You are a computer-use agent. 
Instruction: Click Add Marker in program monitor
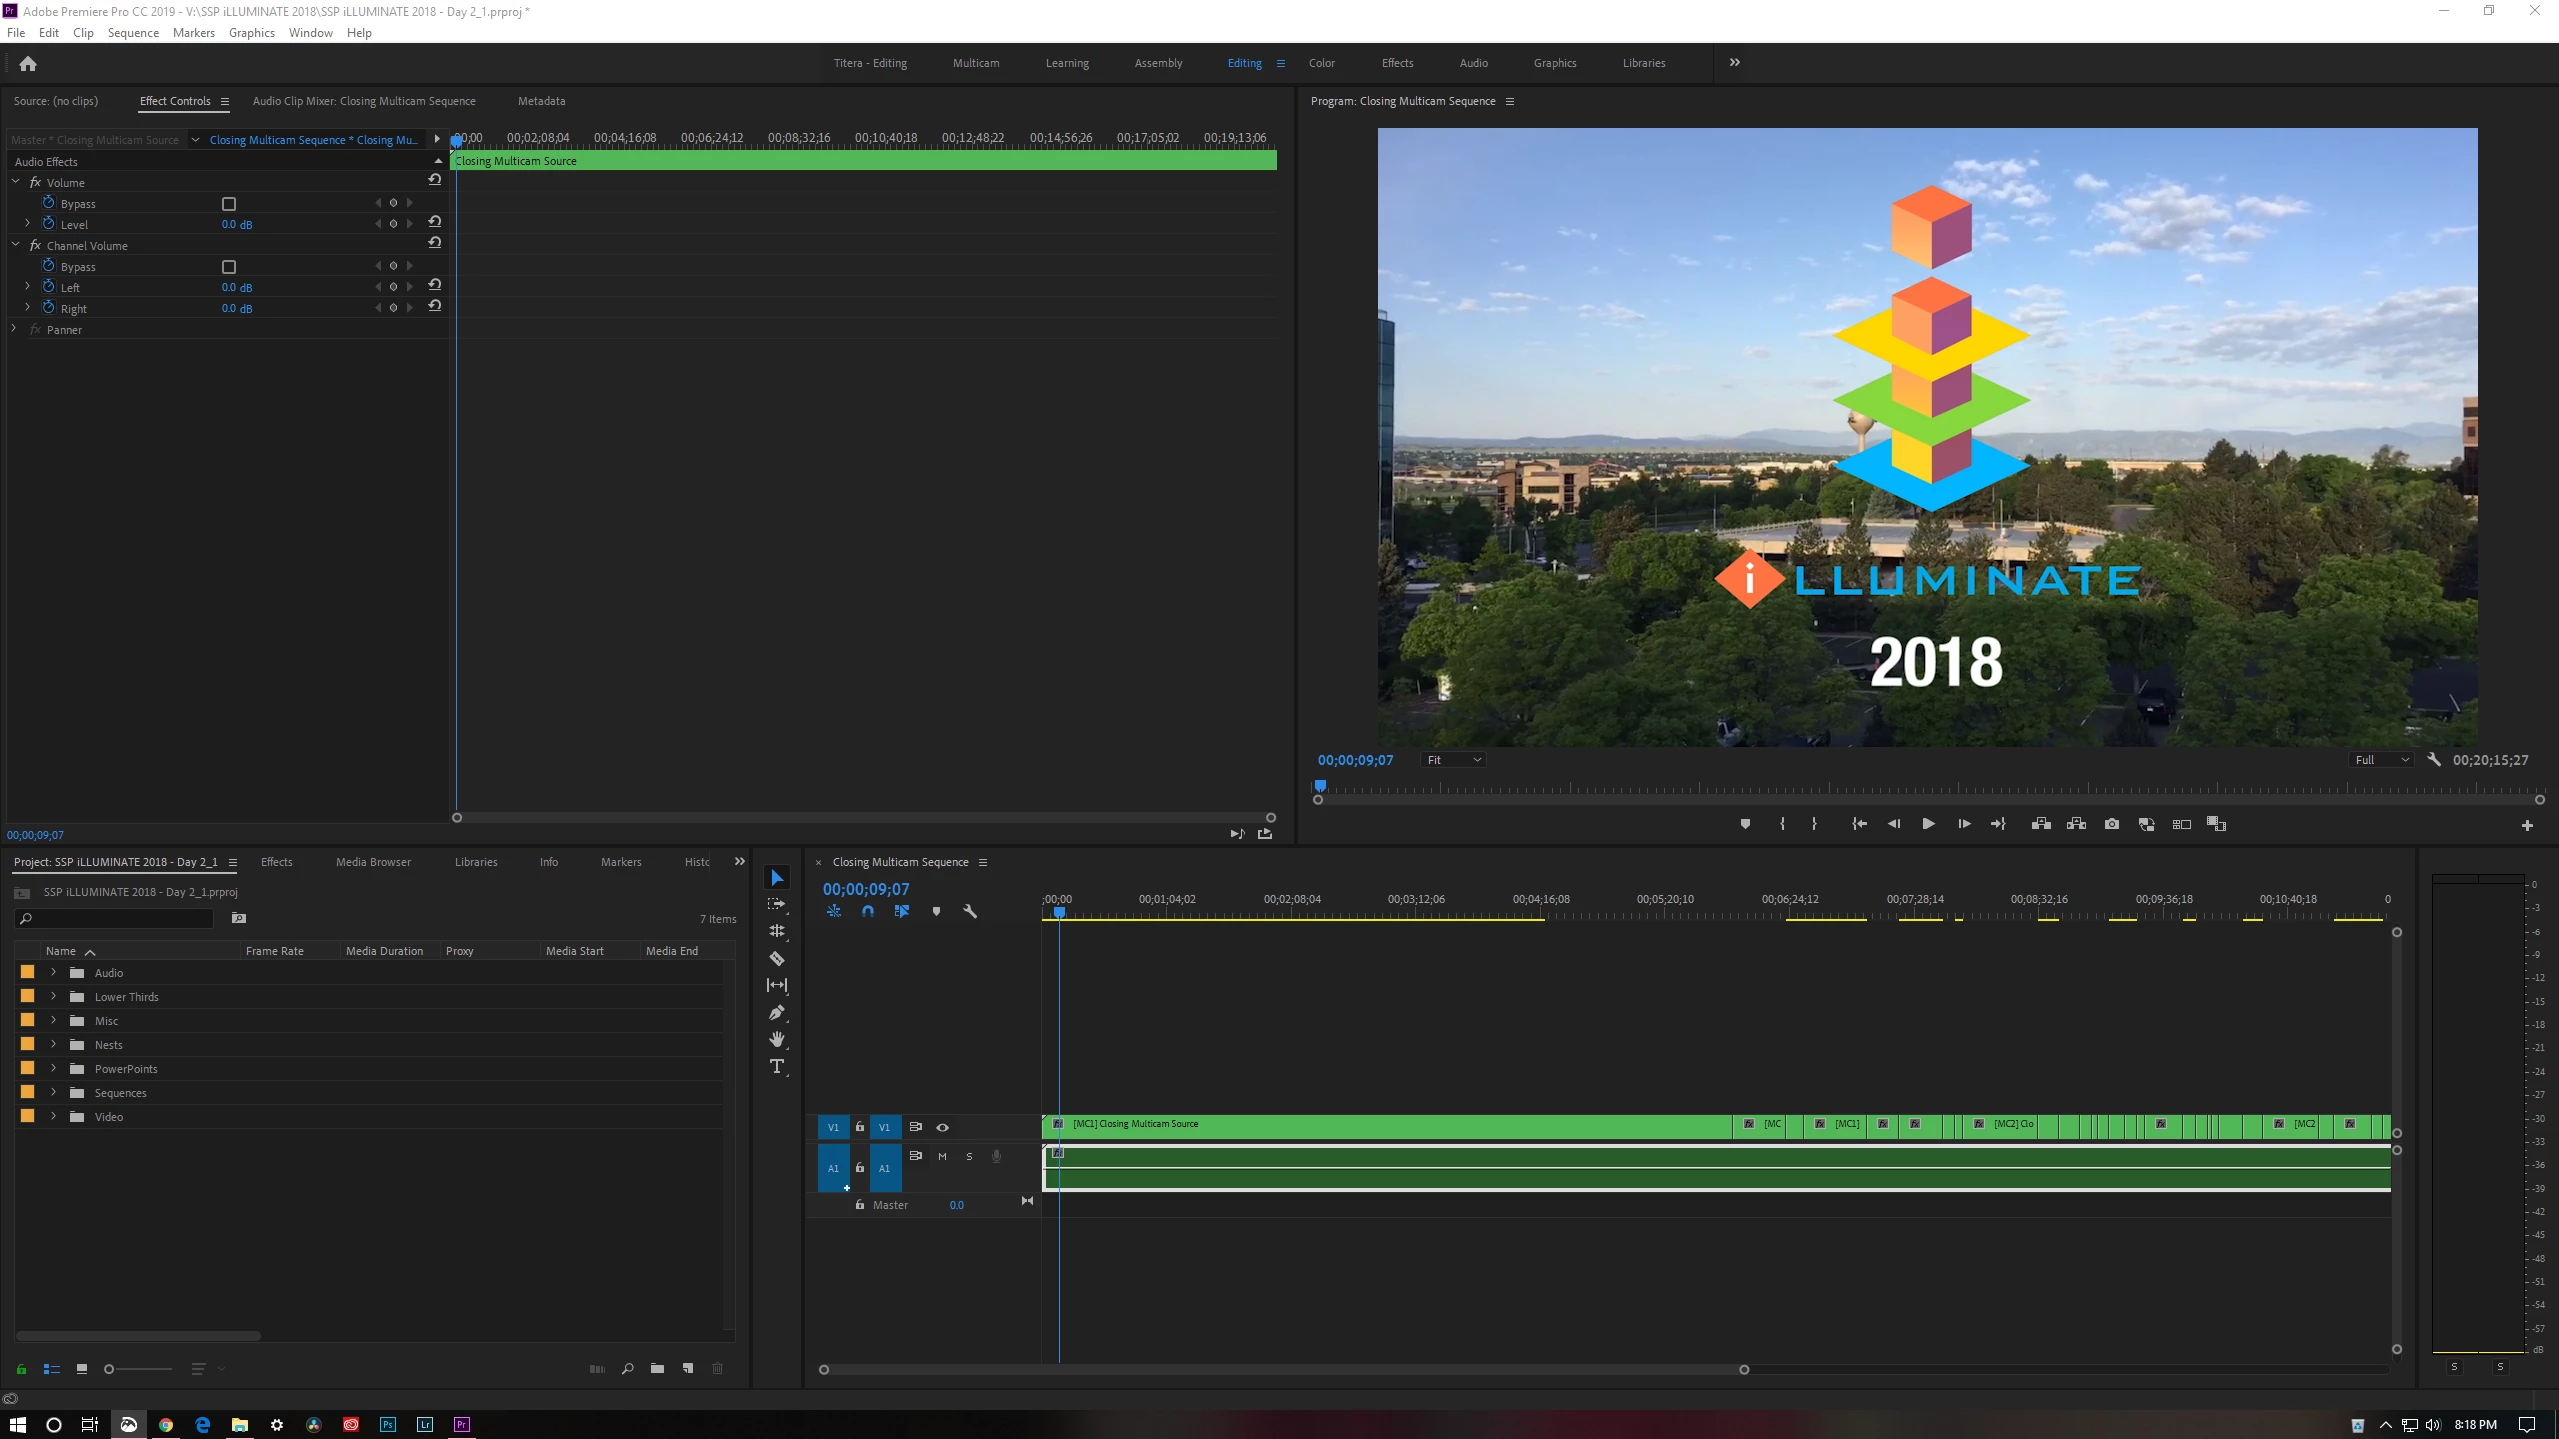pyautogui.click(x=1745, y=824)
